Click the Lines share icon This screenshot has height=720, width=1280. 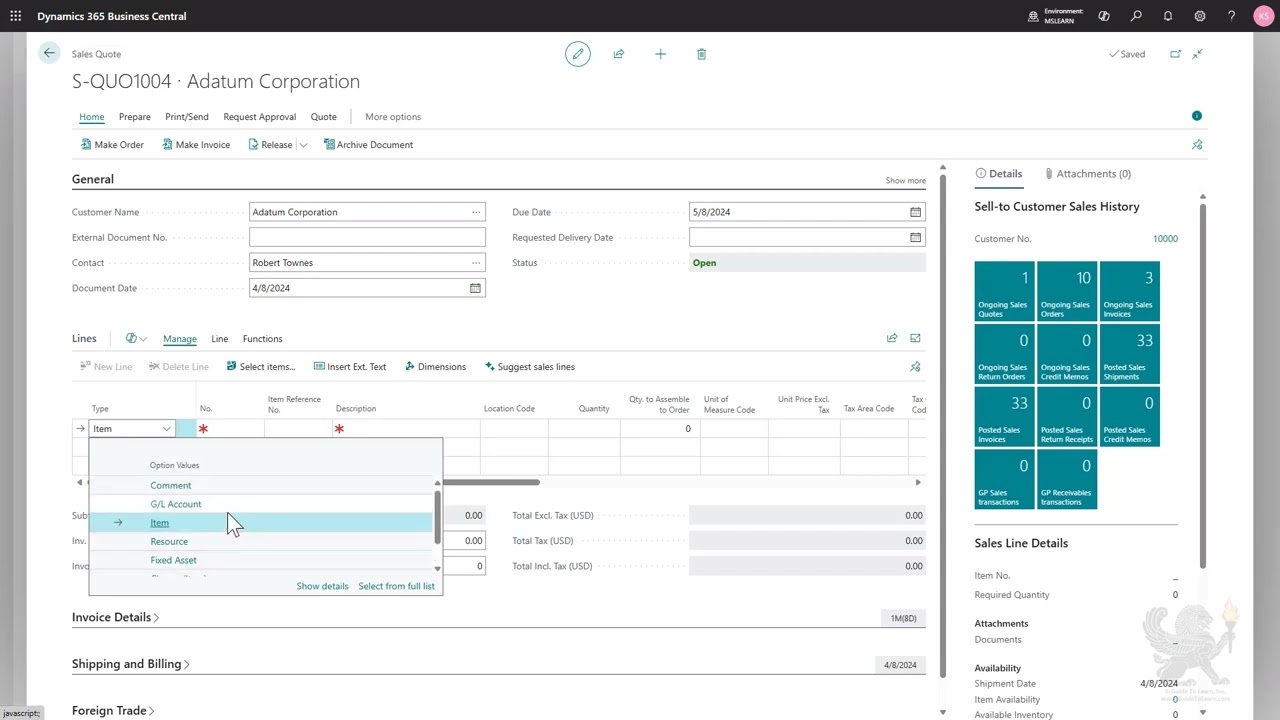pyautogui.click(x=892, y=338)
